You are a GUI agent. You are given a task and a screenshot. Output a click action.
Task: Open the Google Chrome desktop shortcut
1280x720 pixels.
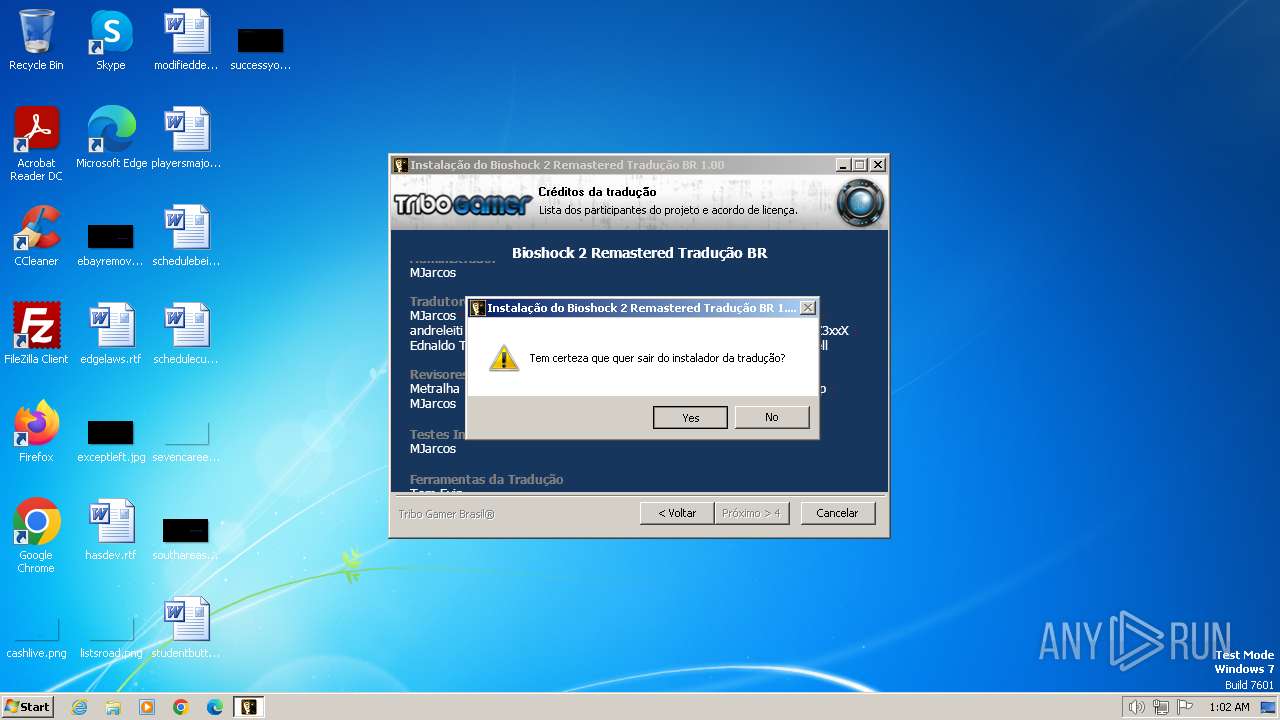point(36,536)
